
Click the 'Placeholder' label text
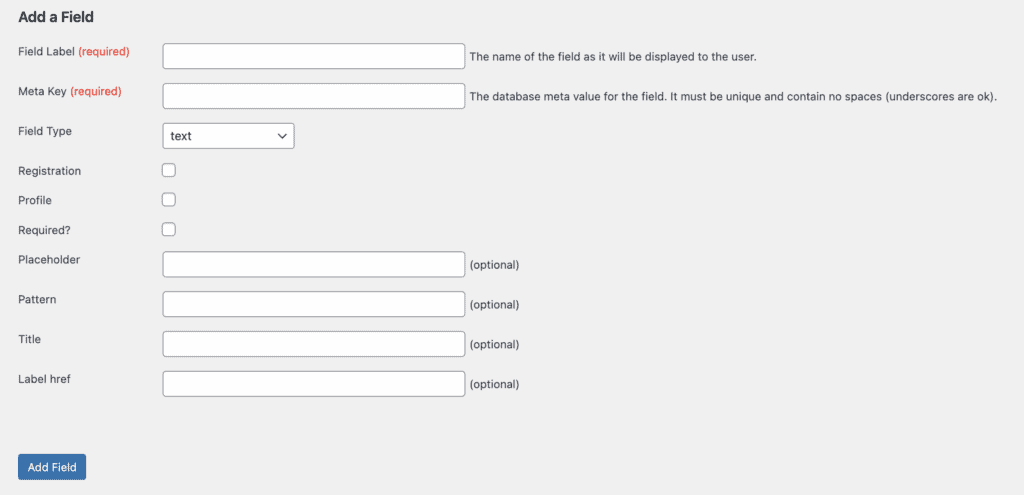[x=49, y=259]
